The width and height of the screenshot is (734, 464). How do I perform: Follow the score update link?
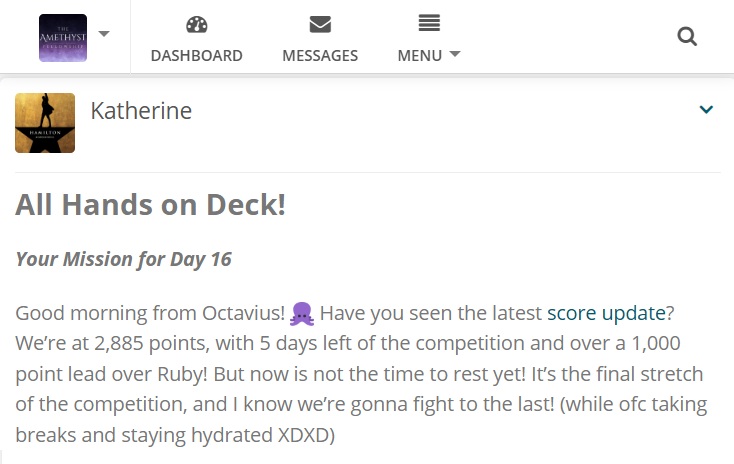click(606, 313)
